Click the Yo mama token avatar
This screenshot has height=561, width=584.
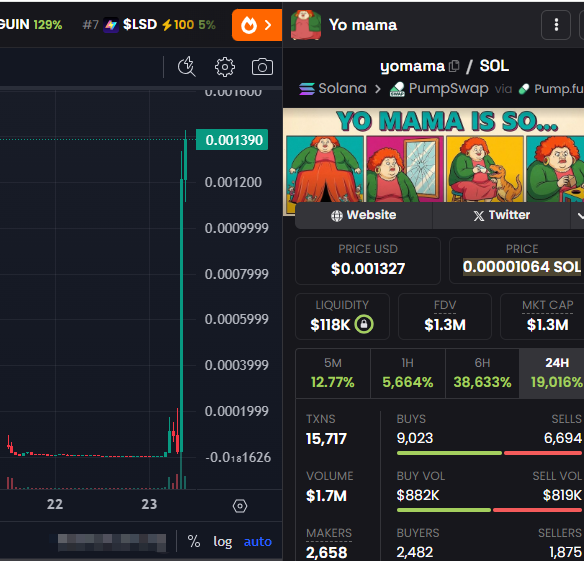[x=306, y=25]
